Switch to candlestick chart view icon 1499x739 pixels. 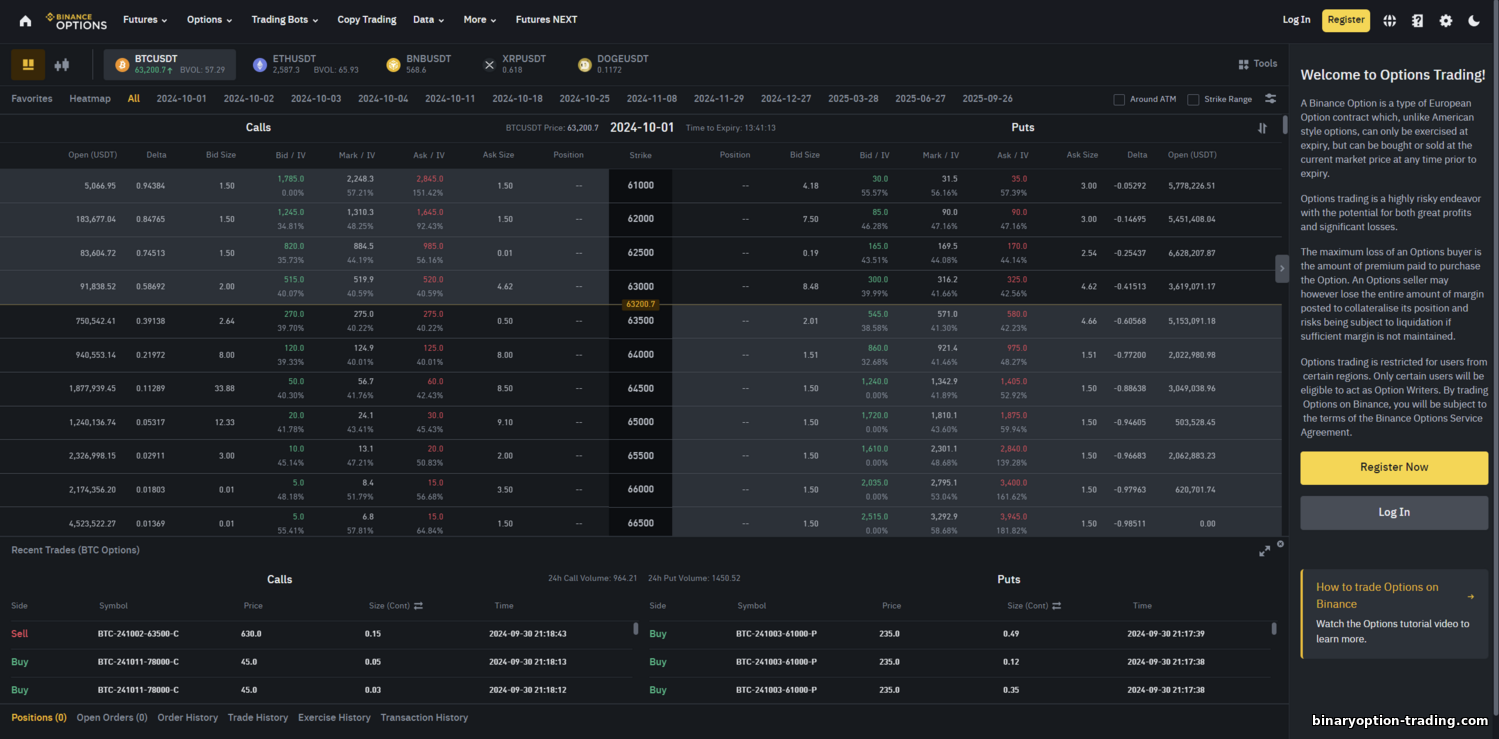point(62,65)
